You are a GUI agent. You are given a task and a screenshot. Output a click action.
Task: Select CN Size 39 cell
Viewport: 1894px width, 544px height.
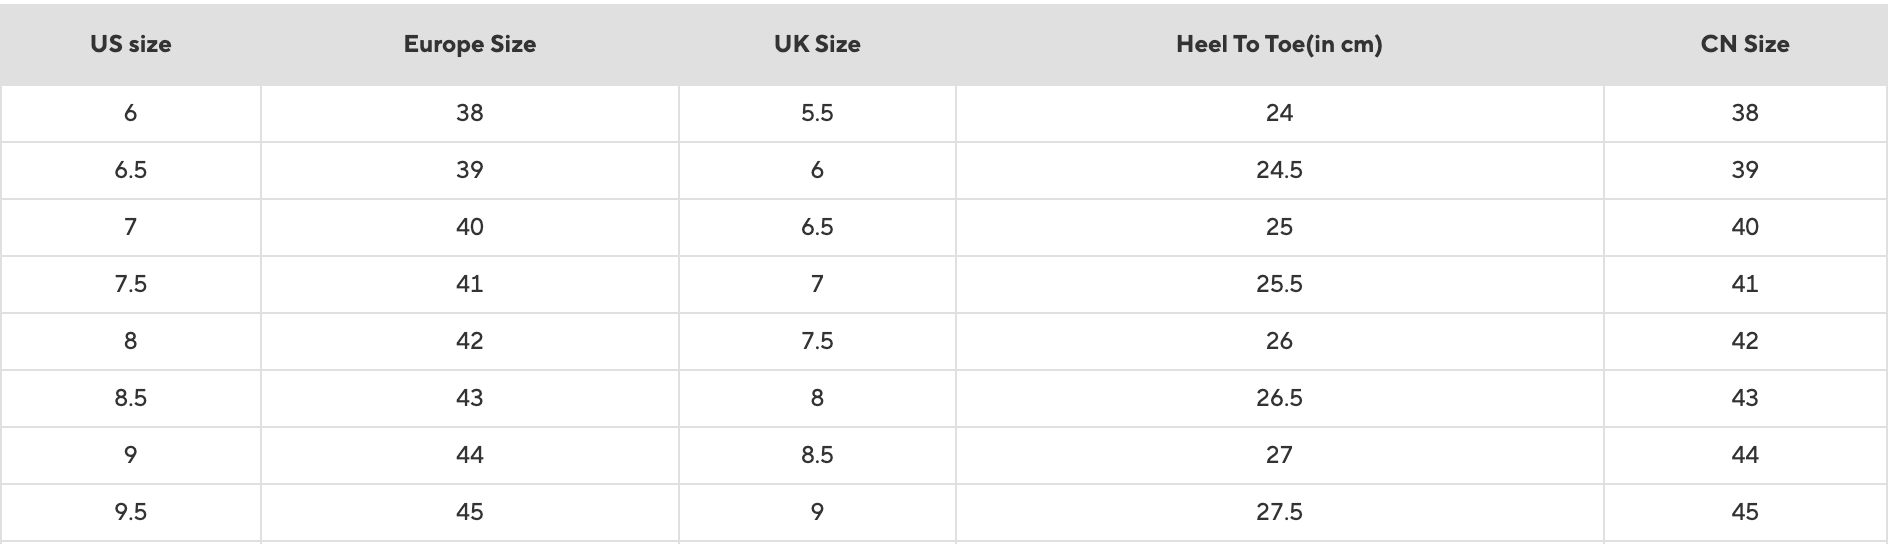[1744, 170]
